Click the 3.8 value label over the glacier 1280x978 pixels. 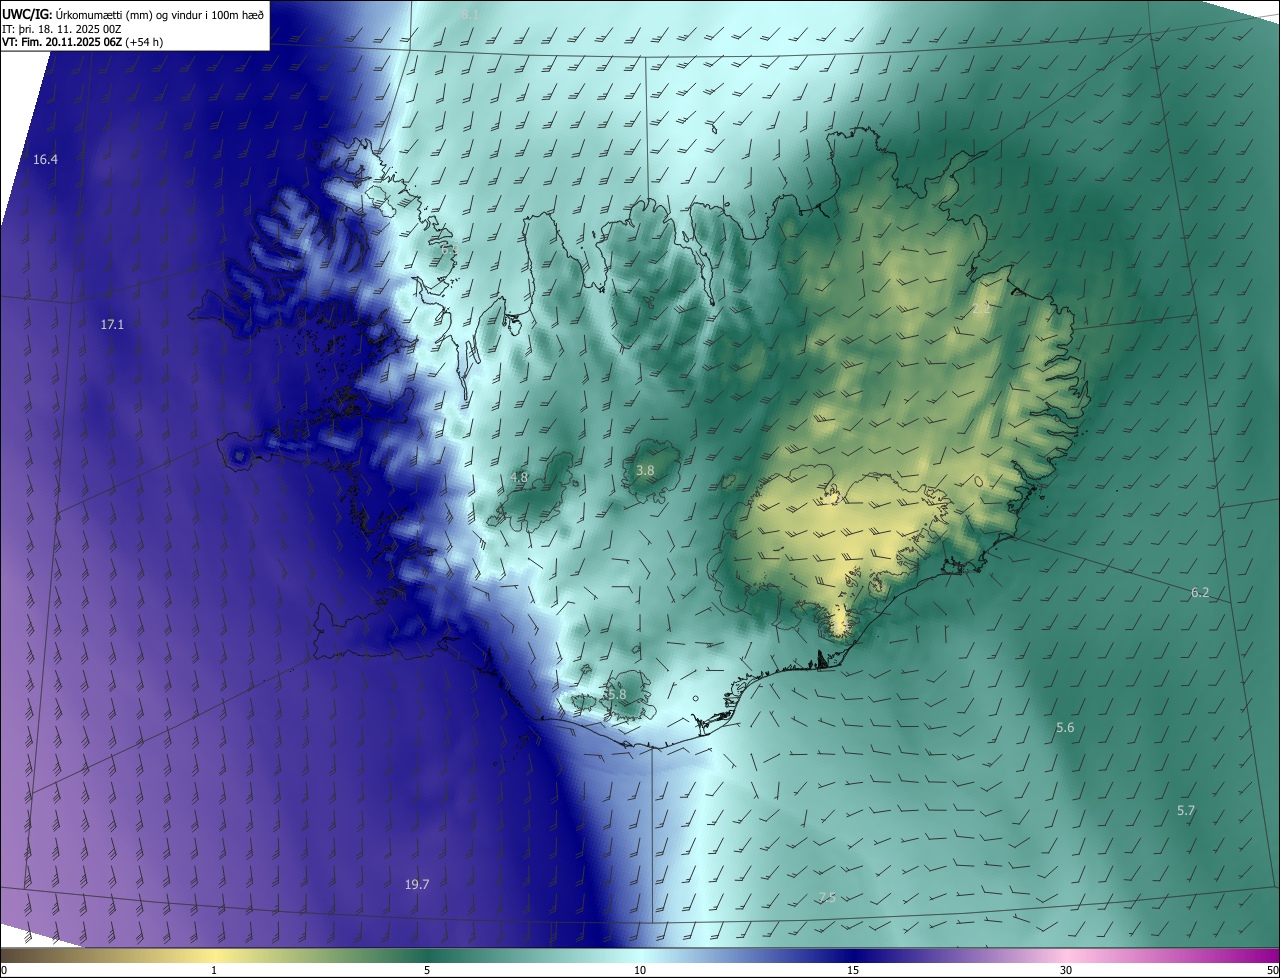[645, 470]
